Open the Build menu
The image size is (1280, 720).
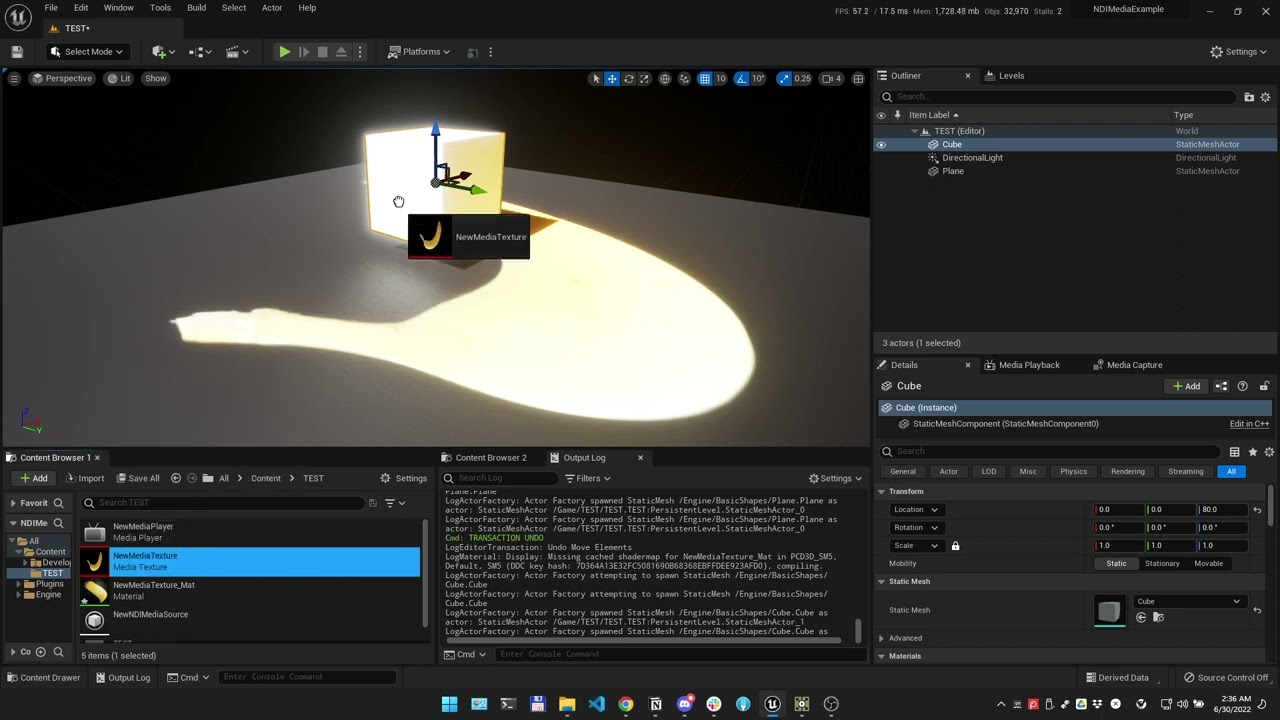196,8
